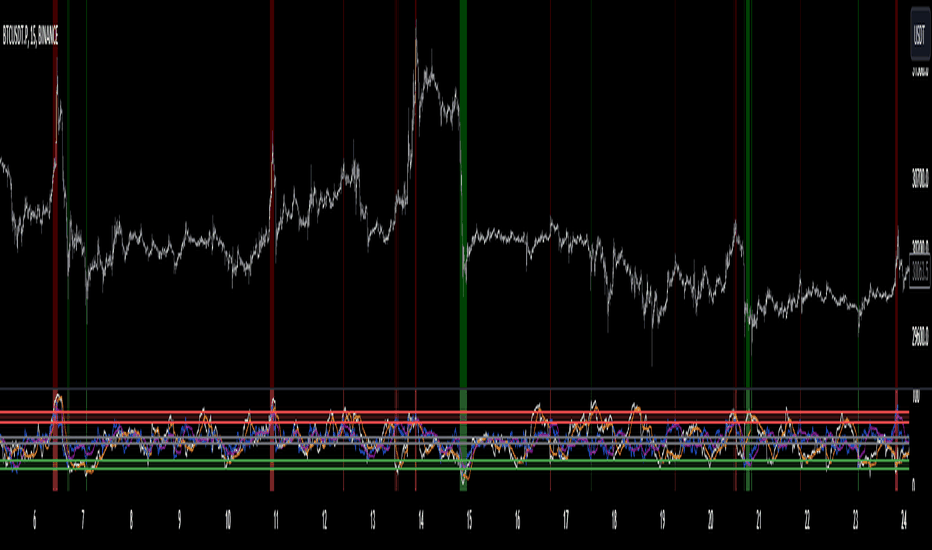Select date label 13 on time axis
This screenshot has height=550, width=932.
pos(373,520)
